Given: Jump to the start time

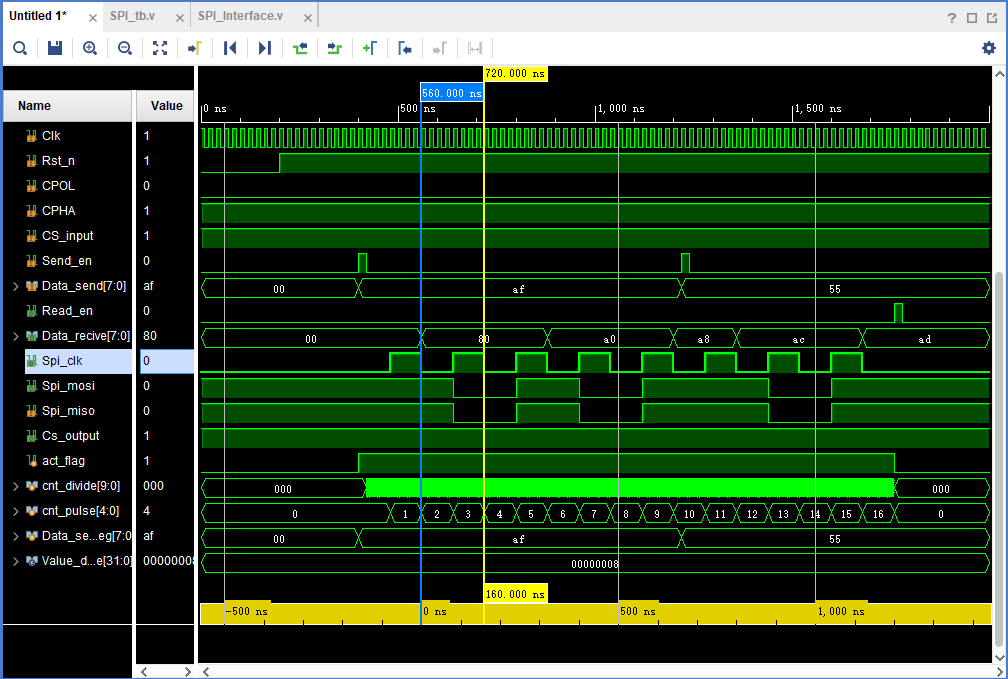Looking at the screenshot, I should tap(230, 48).
